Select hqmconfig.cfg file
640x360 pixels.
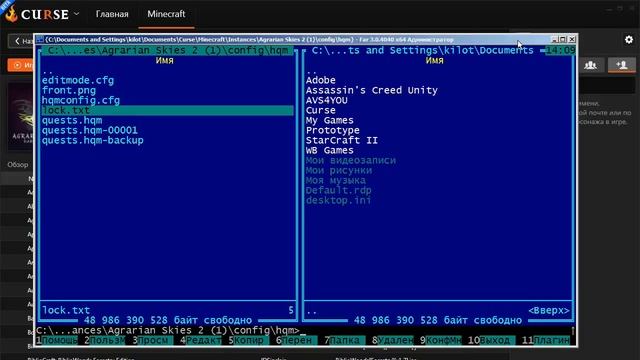tap(81, 100)
